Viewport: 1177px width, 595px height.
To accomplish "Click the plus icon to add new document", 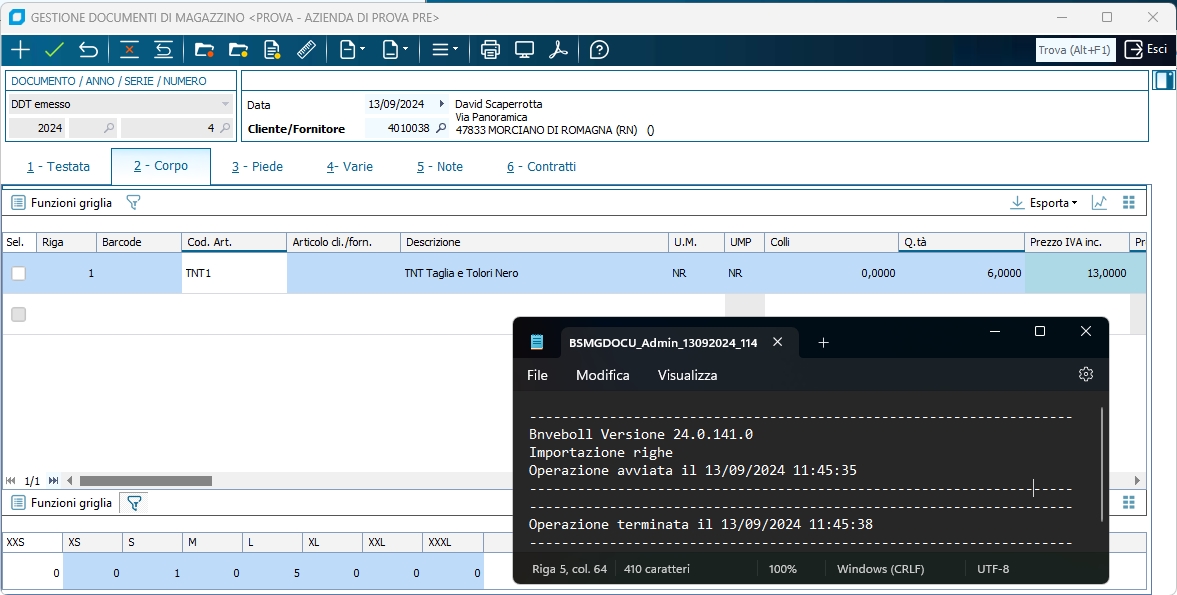I will point(20,50).
